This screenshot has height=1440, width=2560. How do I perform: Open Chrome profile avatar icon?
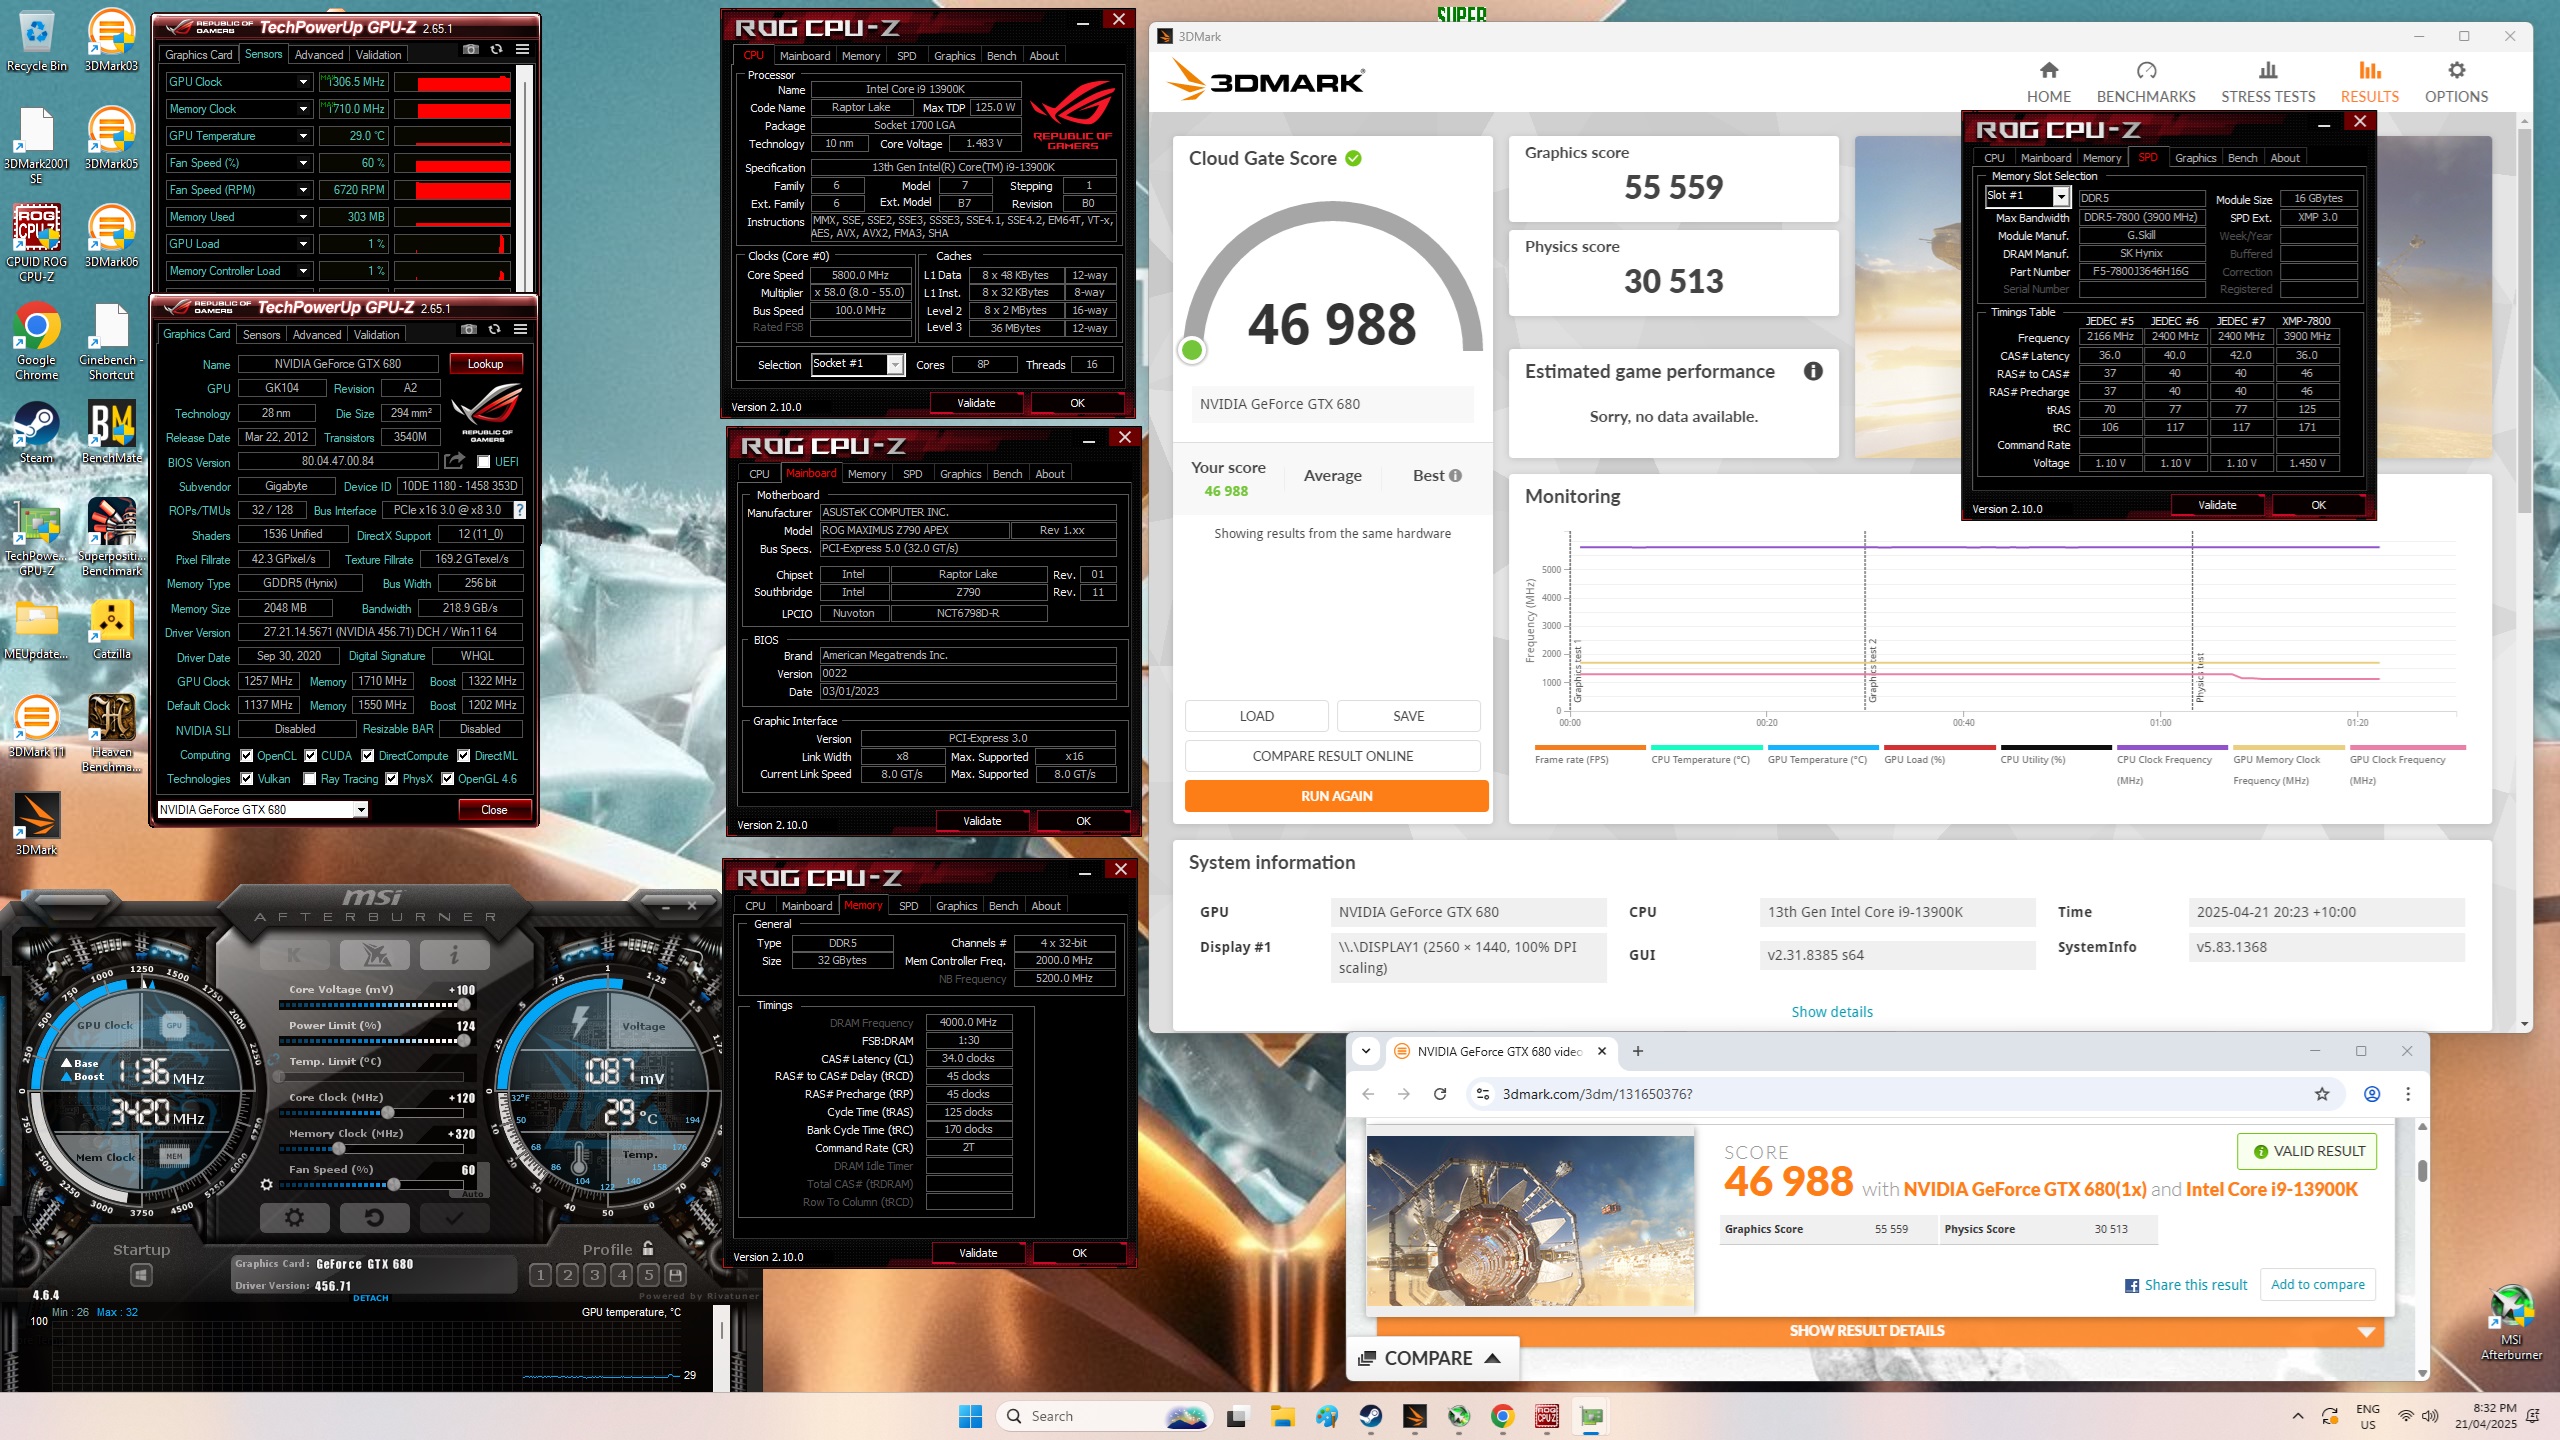point(2371,1094)
